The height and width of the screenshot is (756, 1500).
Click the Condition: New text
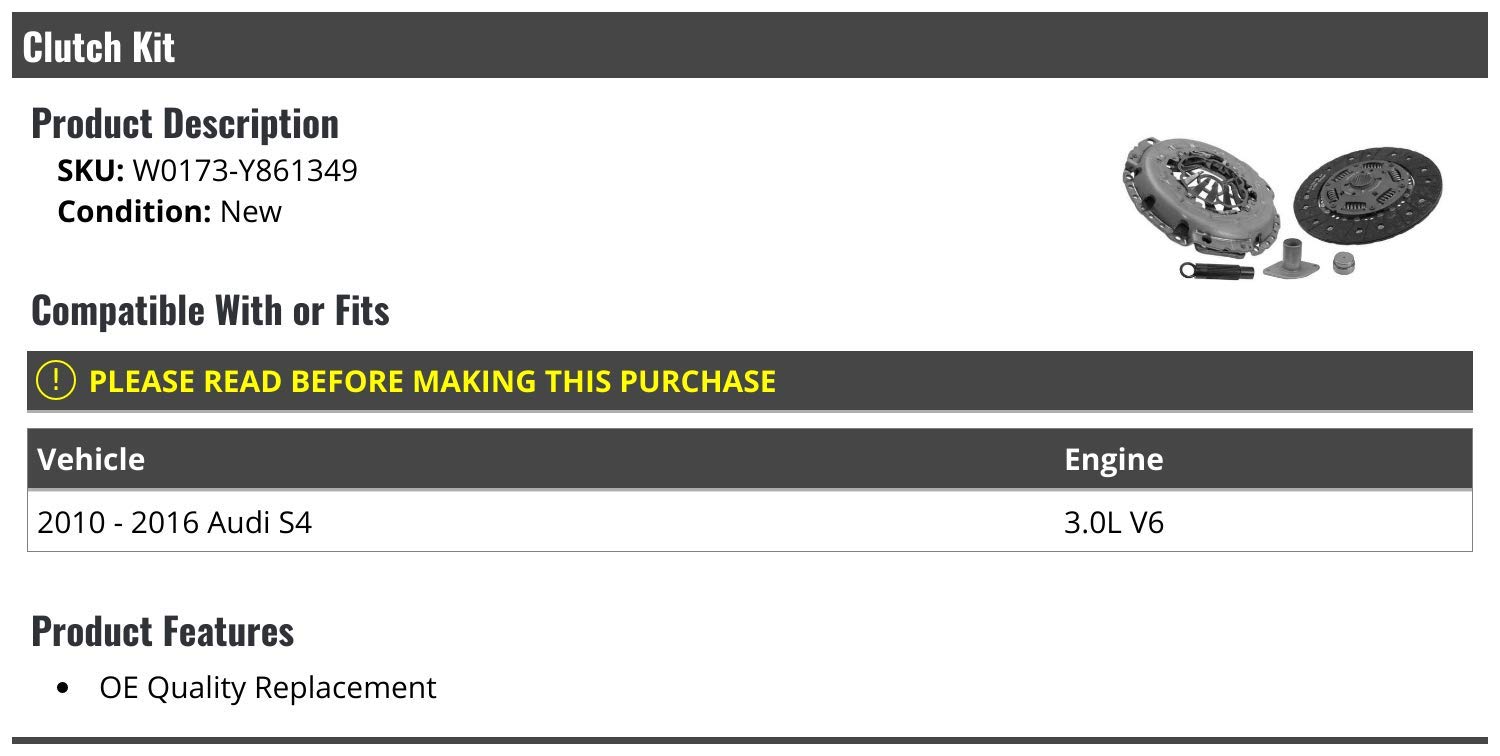pos(170,212)
